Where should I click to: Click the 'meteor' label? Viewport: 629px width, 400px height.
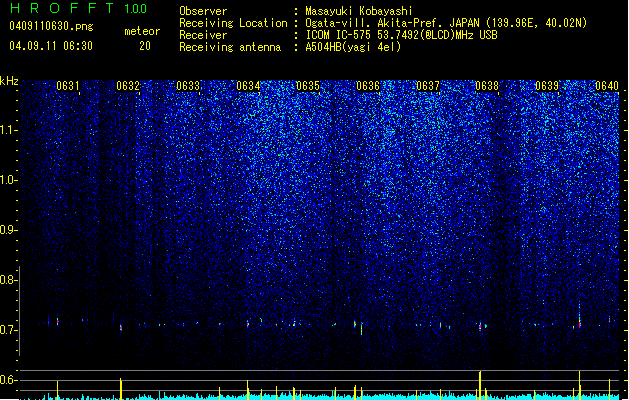(142, 31)
